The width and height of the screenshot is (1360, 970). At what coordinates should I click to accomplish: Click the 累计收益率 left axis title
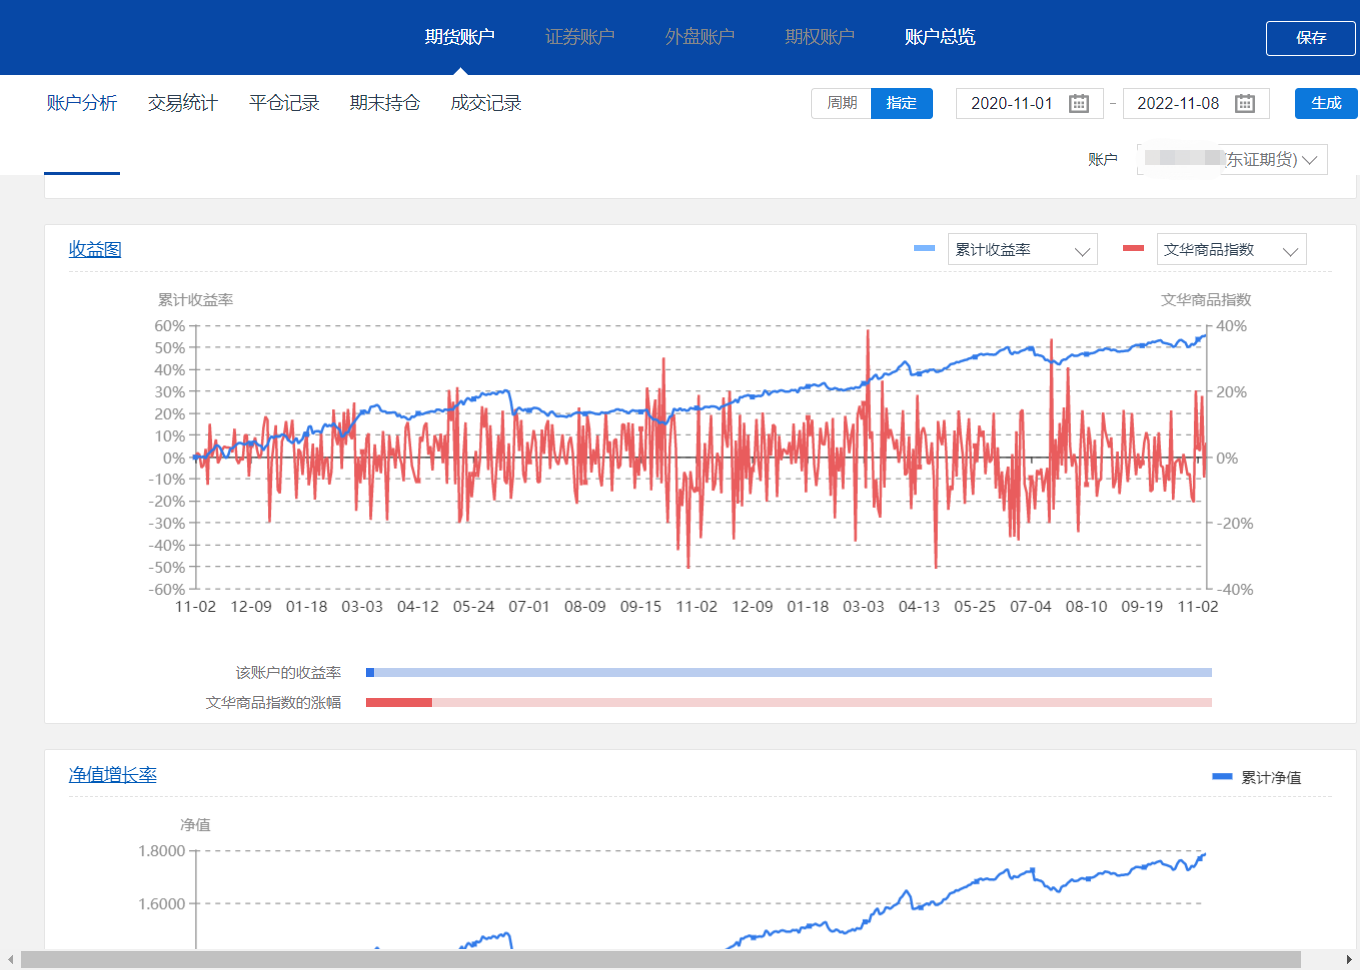(x=195, y=300)
